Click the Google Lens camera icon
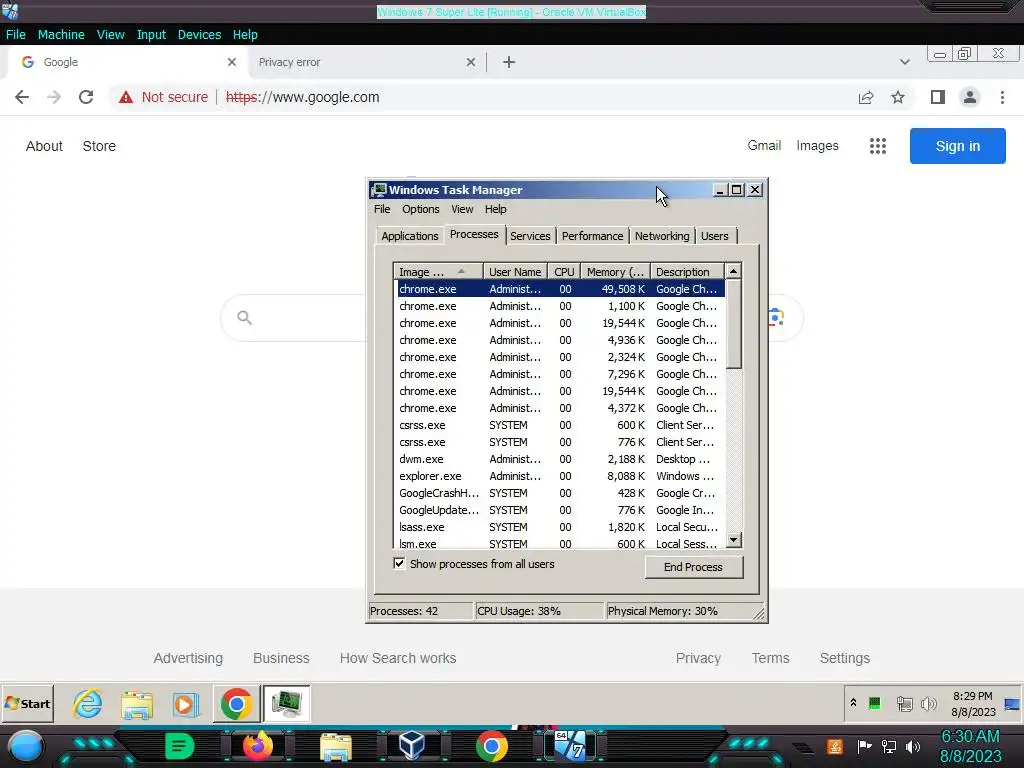Screen dimensions: 1024x768 [x=776, y=317]
